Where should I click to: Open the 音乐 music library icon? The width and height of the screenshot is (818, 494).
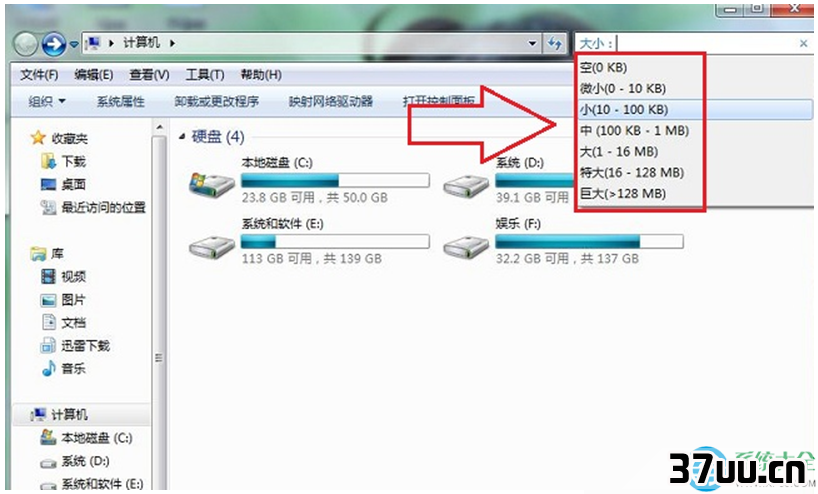coord(49,368)
